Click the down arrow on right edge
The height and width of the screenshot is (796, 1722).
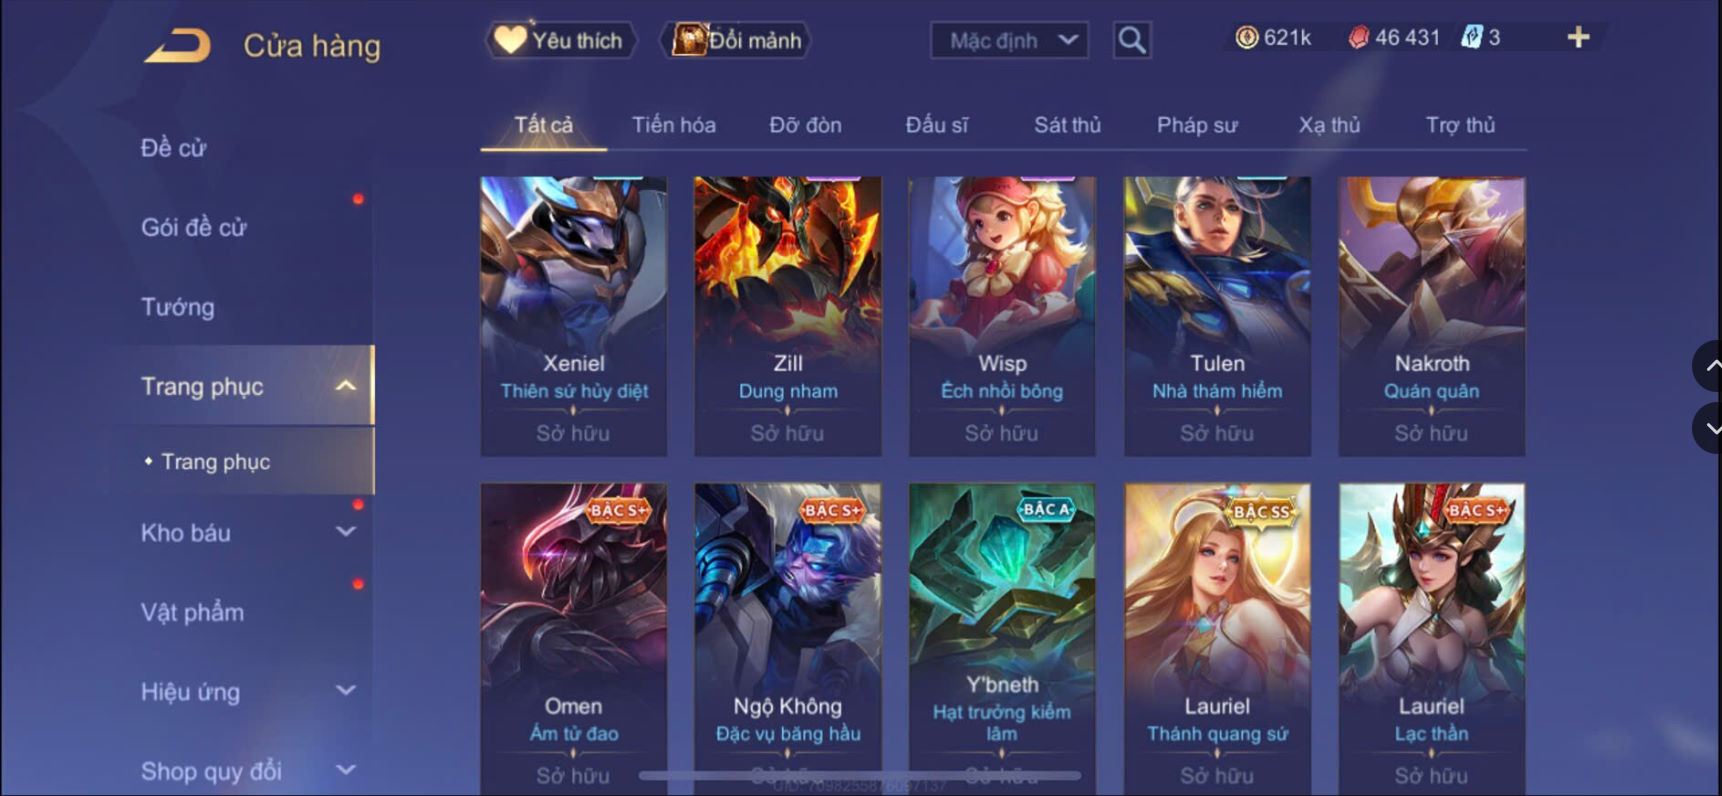coord(1708,428)
